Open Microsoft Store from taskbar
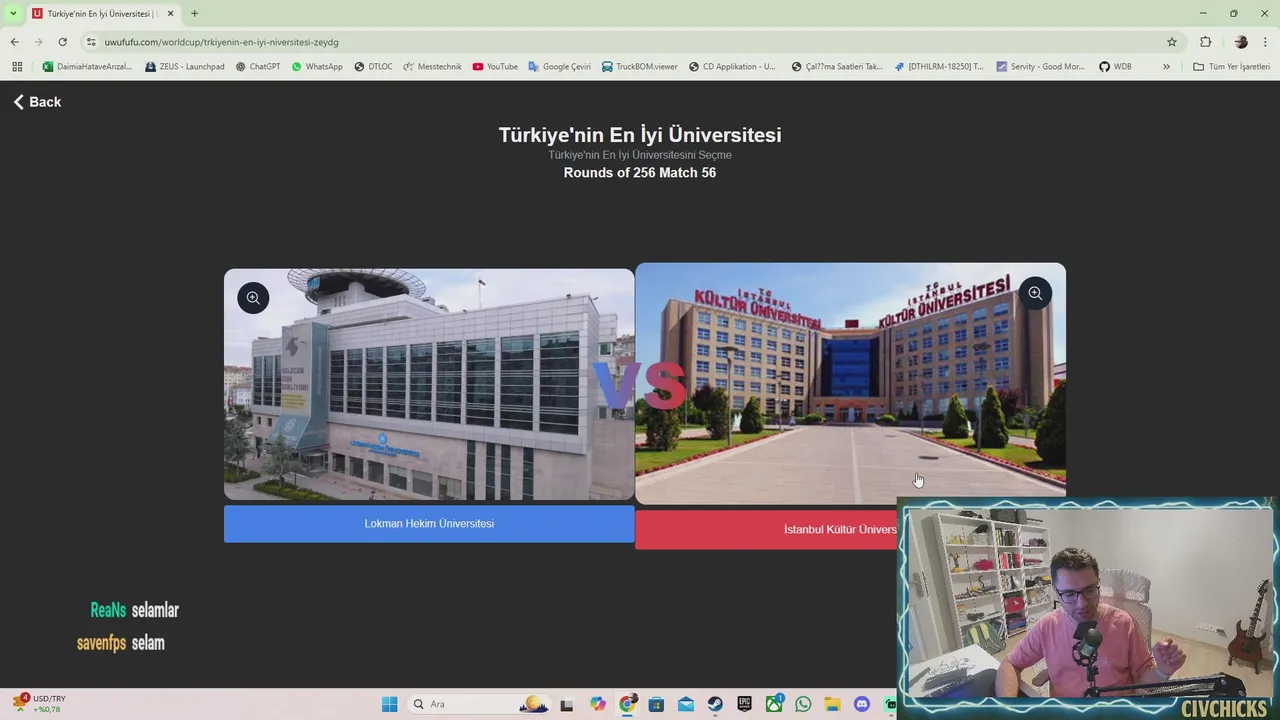Viewport: 1280px width, 720px height. click(656, 704)
